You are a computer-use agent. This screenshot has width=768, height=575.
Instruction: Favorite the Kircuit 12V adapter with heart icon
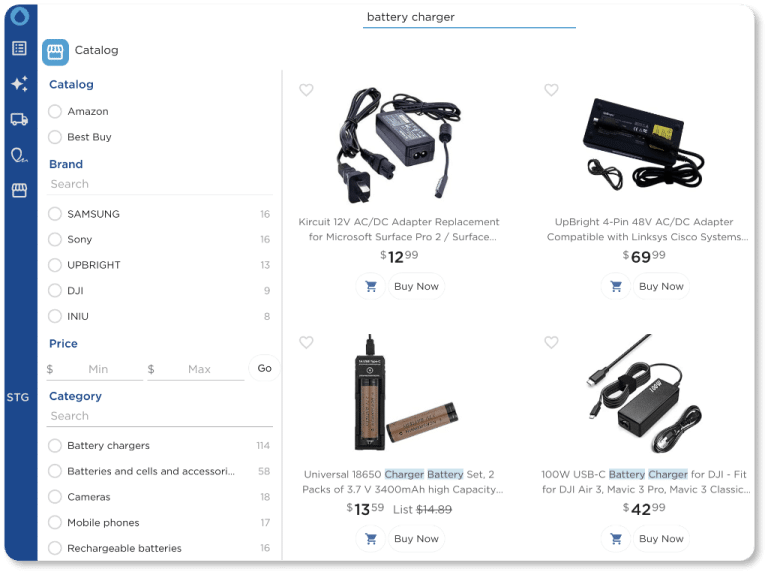[306, 90]
